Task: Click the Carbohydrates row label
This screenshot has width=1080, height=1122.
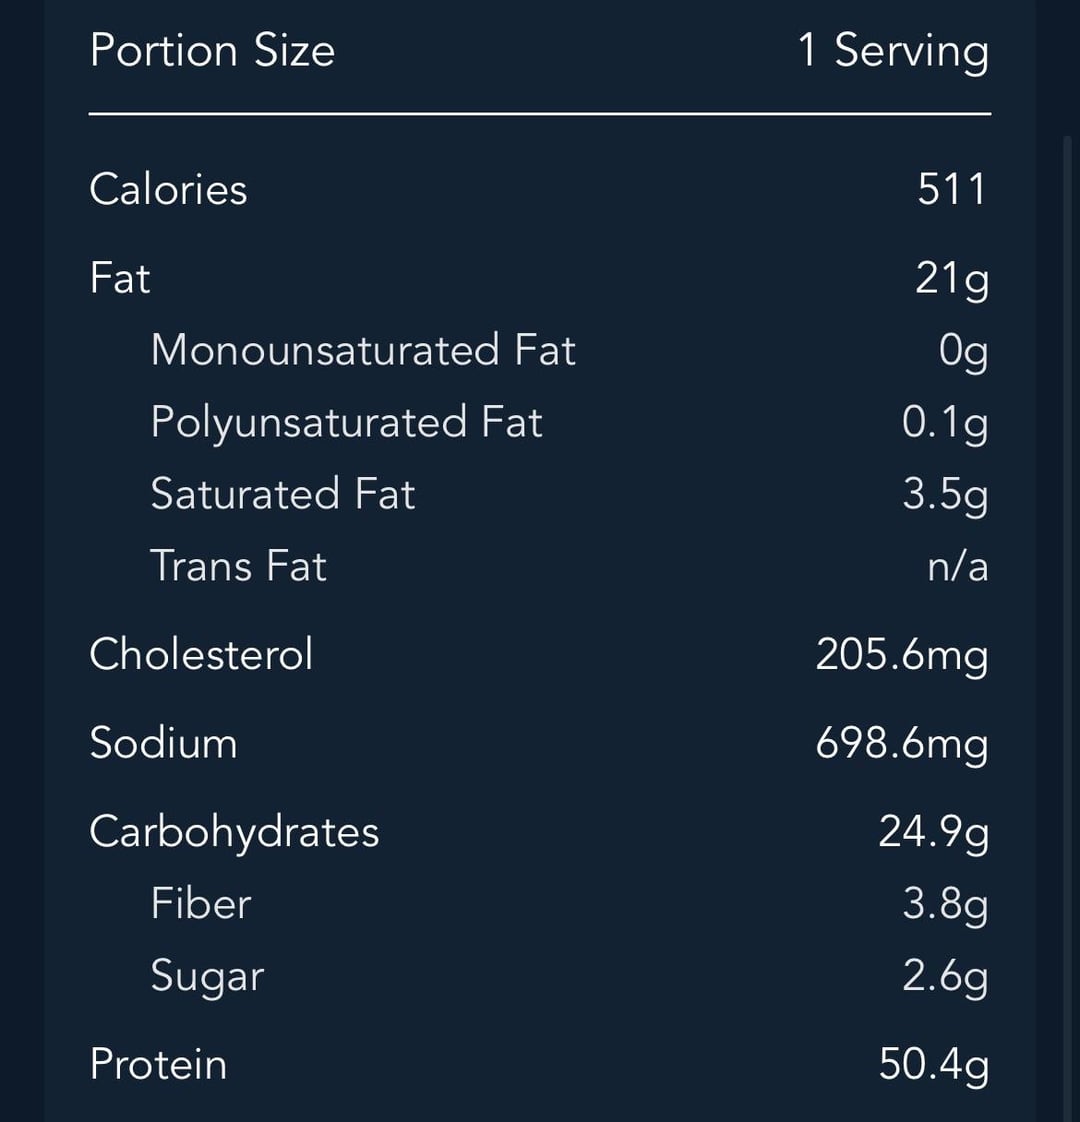Action: (234, 832)
